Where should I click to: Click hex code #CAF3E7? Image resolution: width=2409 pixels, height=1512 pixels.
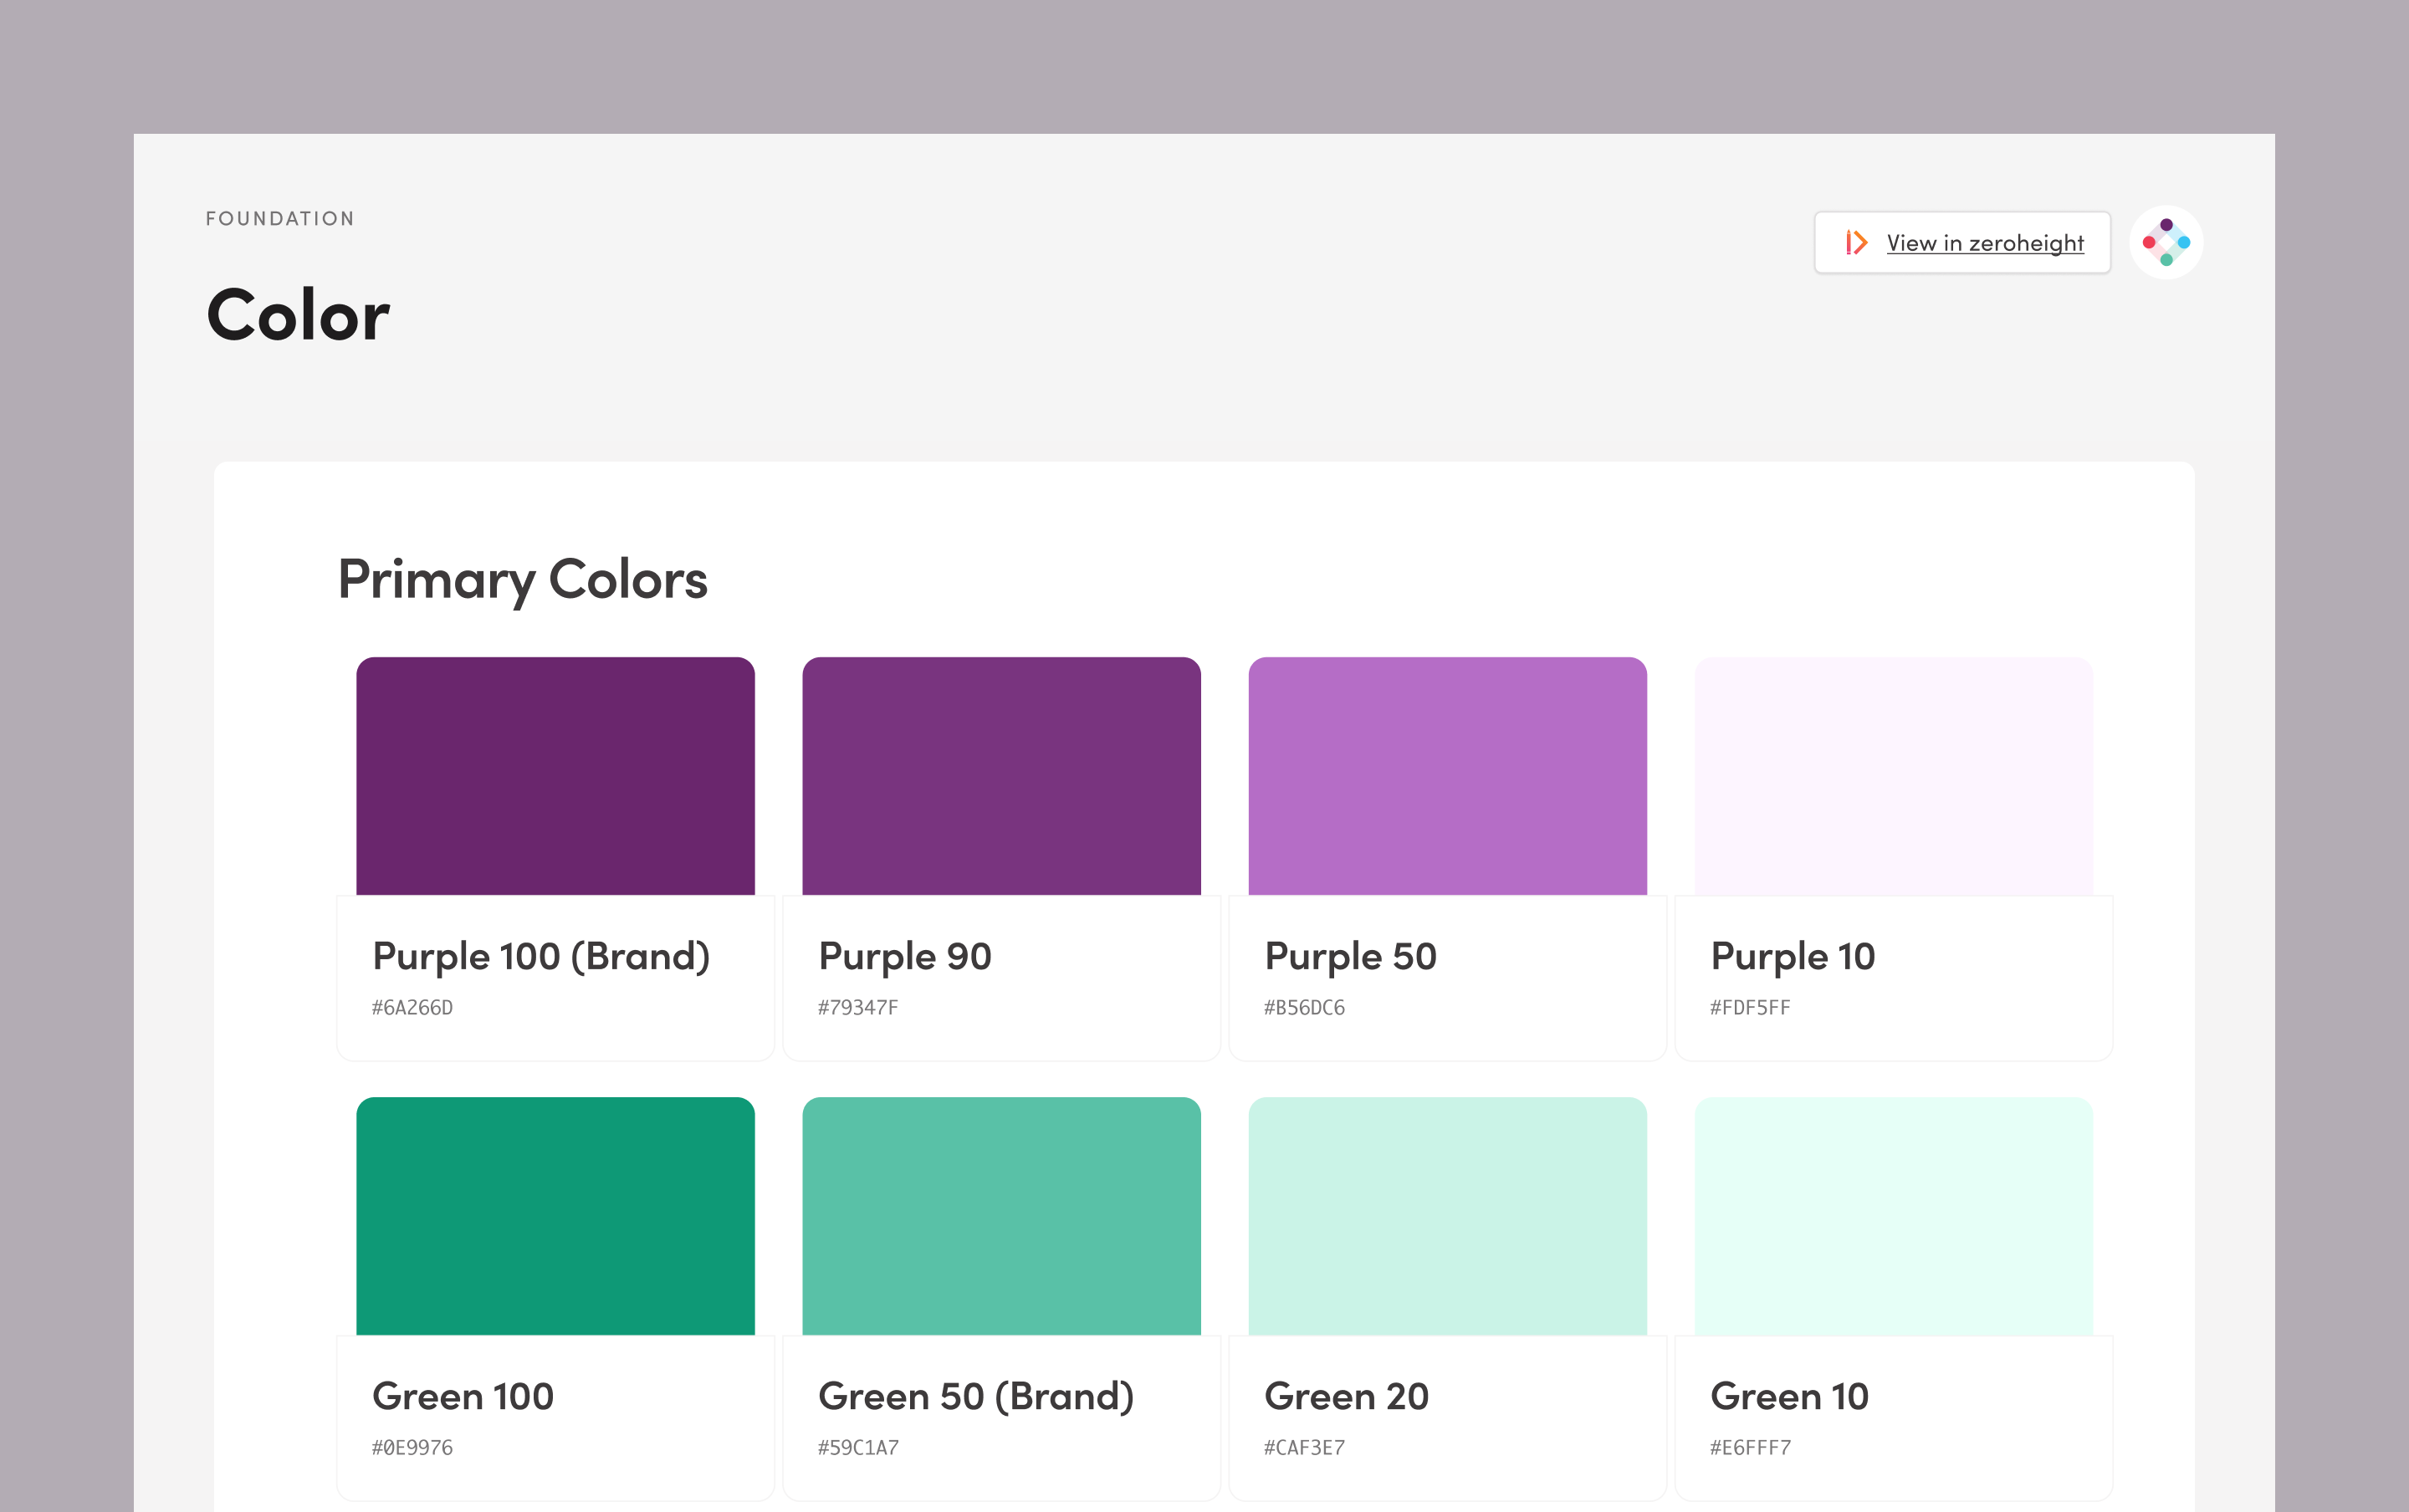pos(1304,1448)
